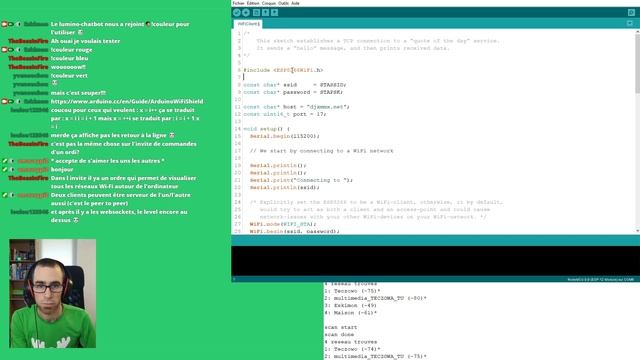Click the 'Ah ouai je voulais tester' chat message

tap(85, 41)
